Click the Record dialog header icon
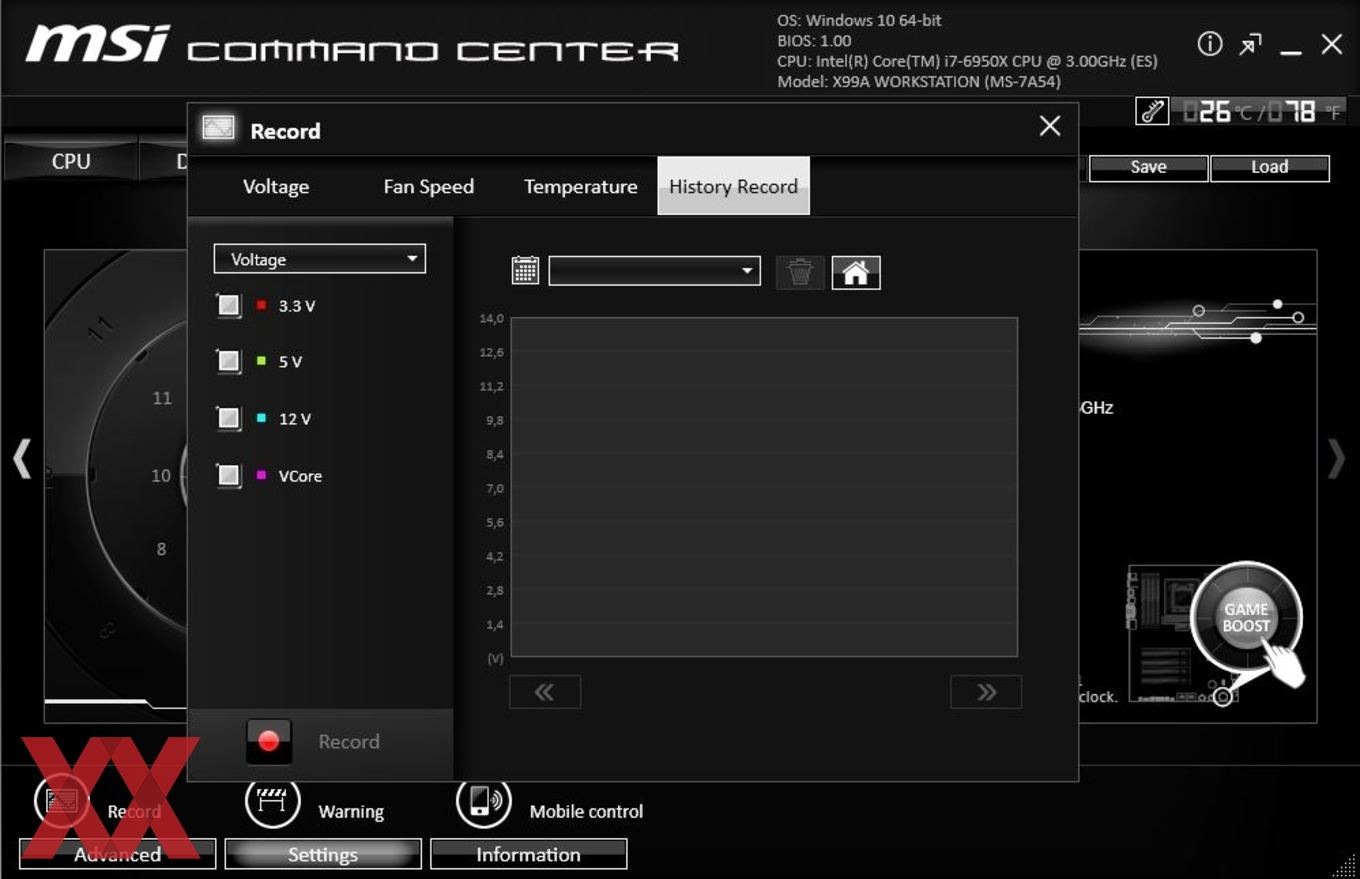Screen dimensions: 1360x879 click(218, 128)
